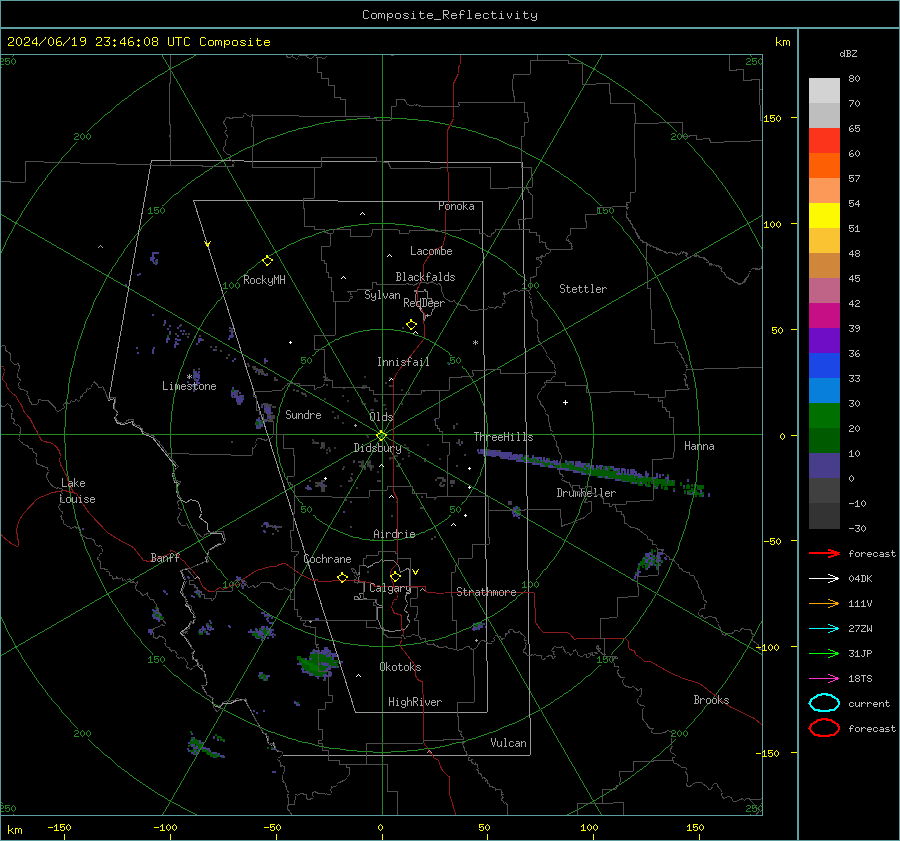The width and height of the screenshot is (900, 841).
Task: Click the red forecast arrow in legend
Action: pyautogui.click(x=824, y=553)
